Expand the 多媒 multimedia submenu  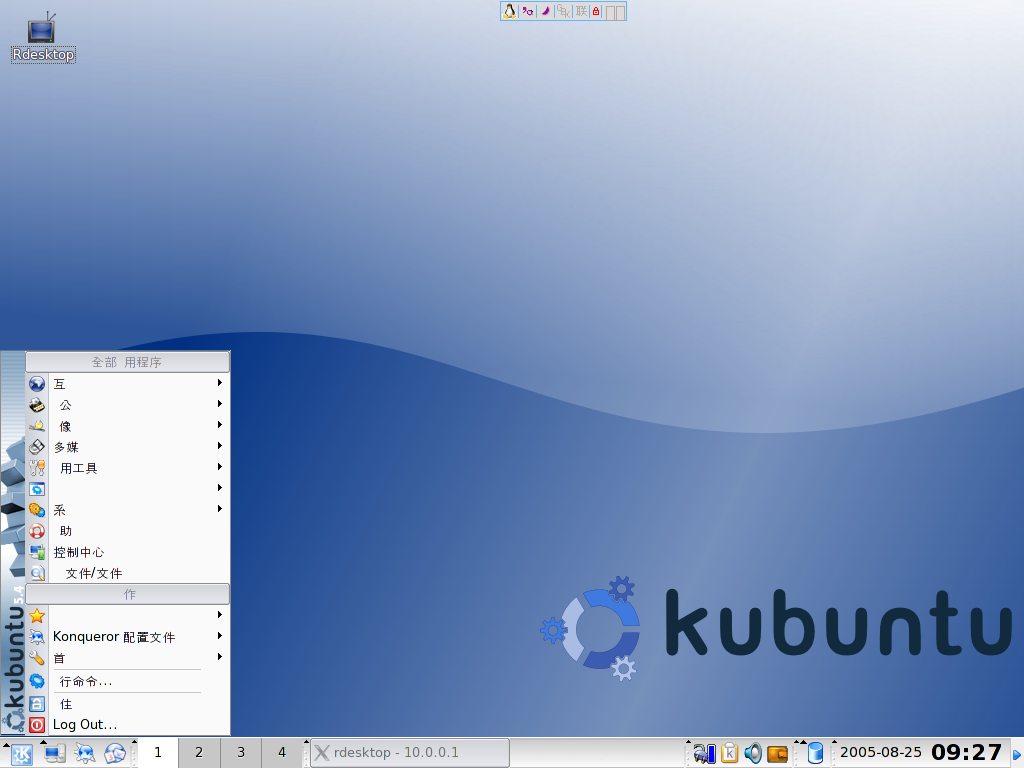point(128,447)
